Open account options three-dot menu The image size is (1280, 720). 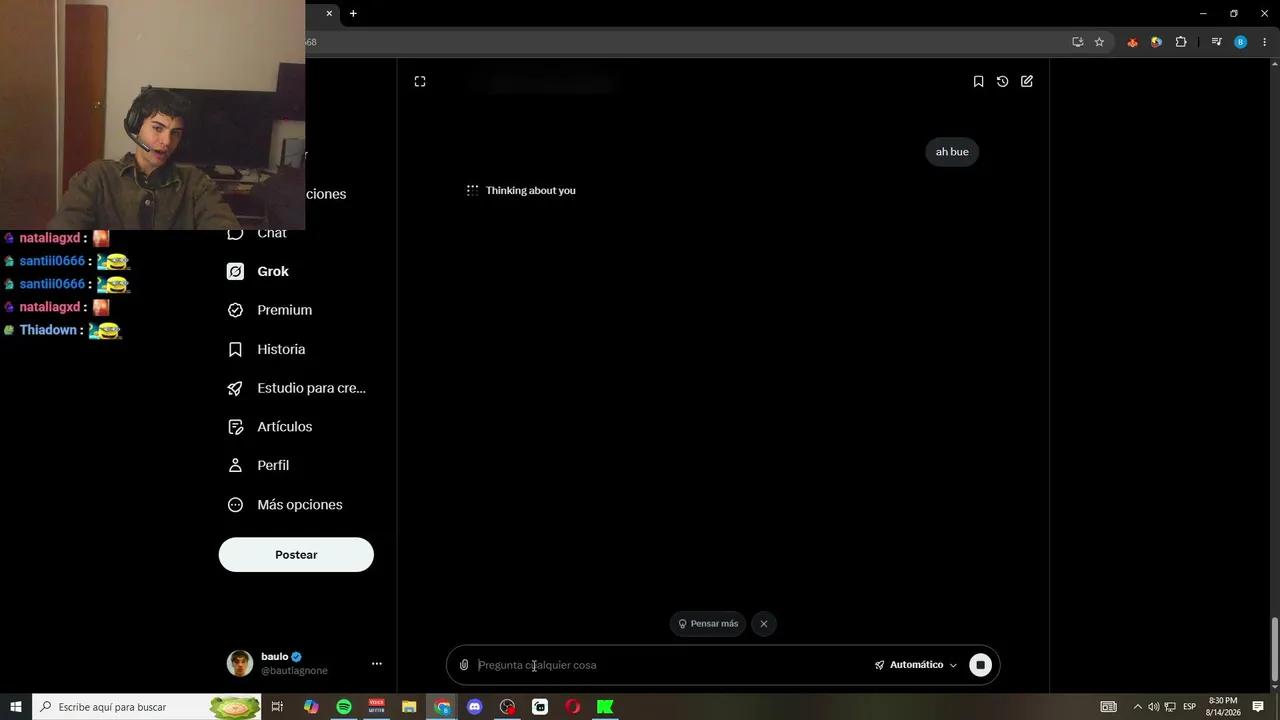tap(377, 664)
